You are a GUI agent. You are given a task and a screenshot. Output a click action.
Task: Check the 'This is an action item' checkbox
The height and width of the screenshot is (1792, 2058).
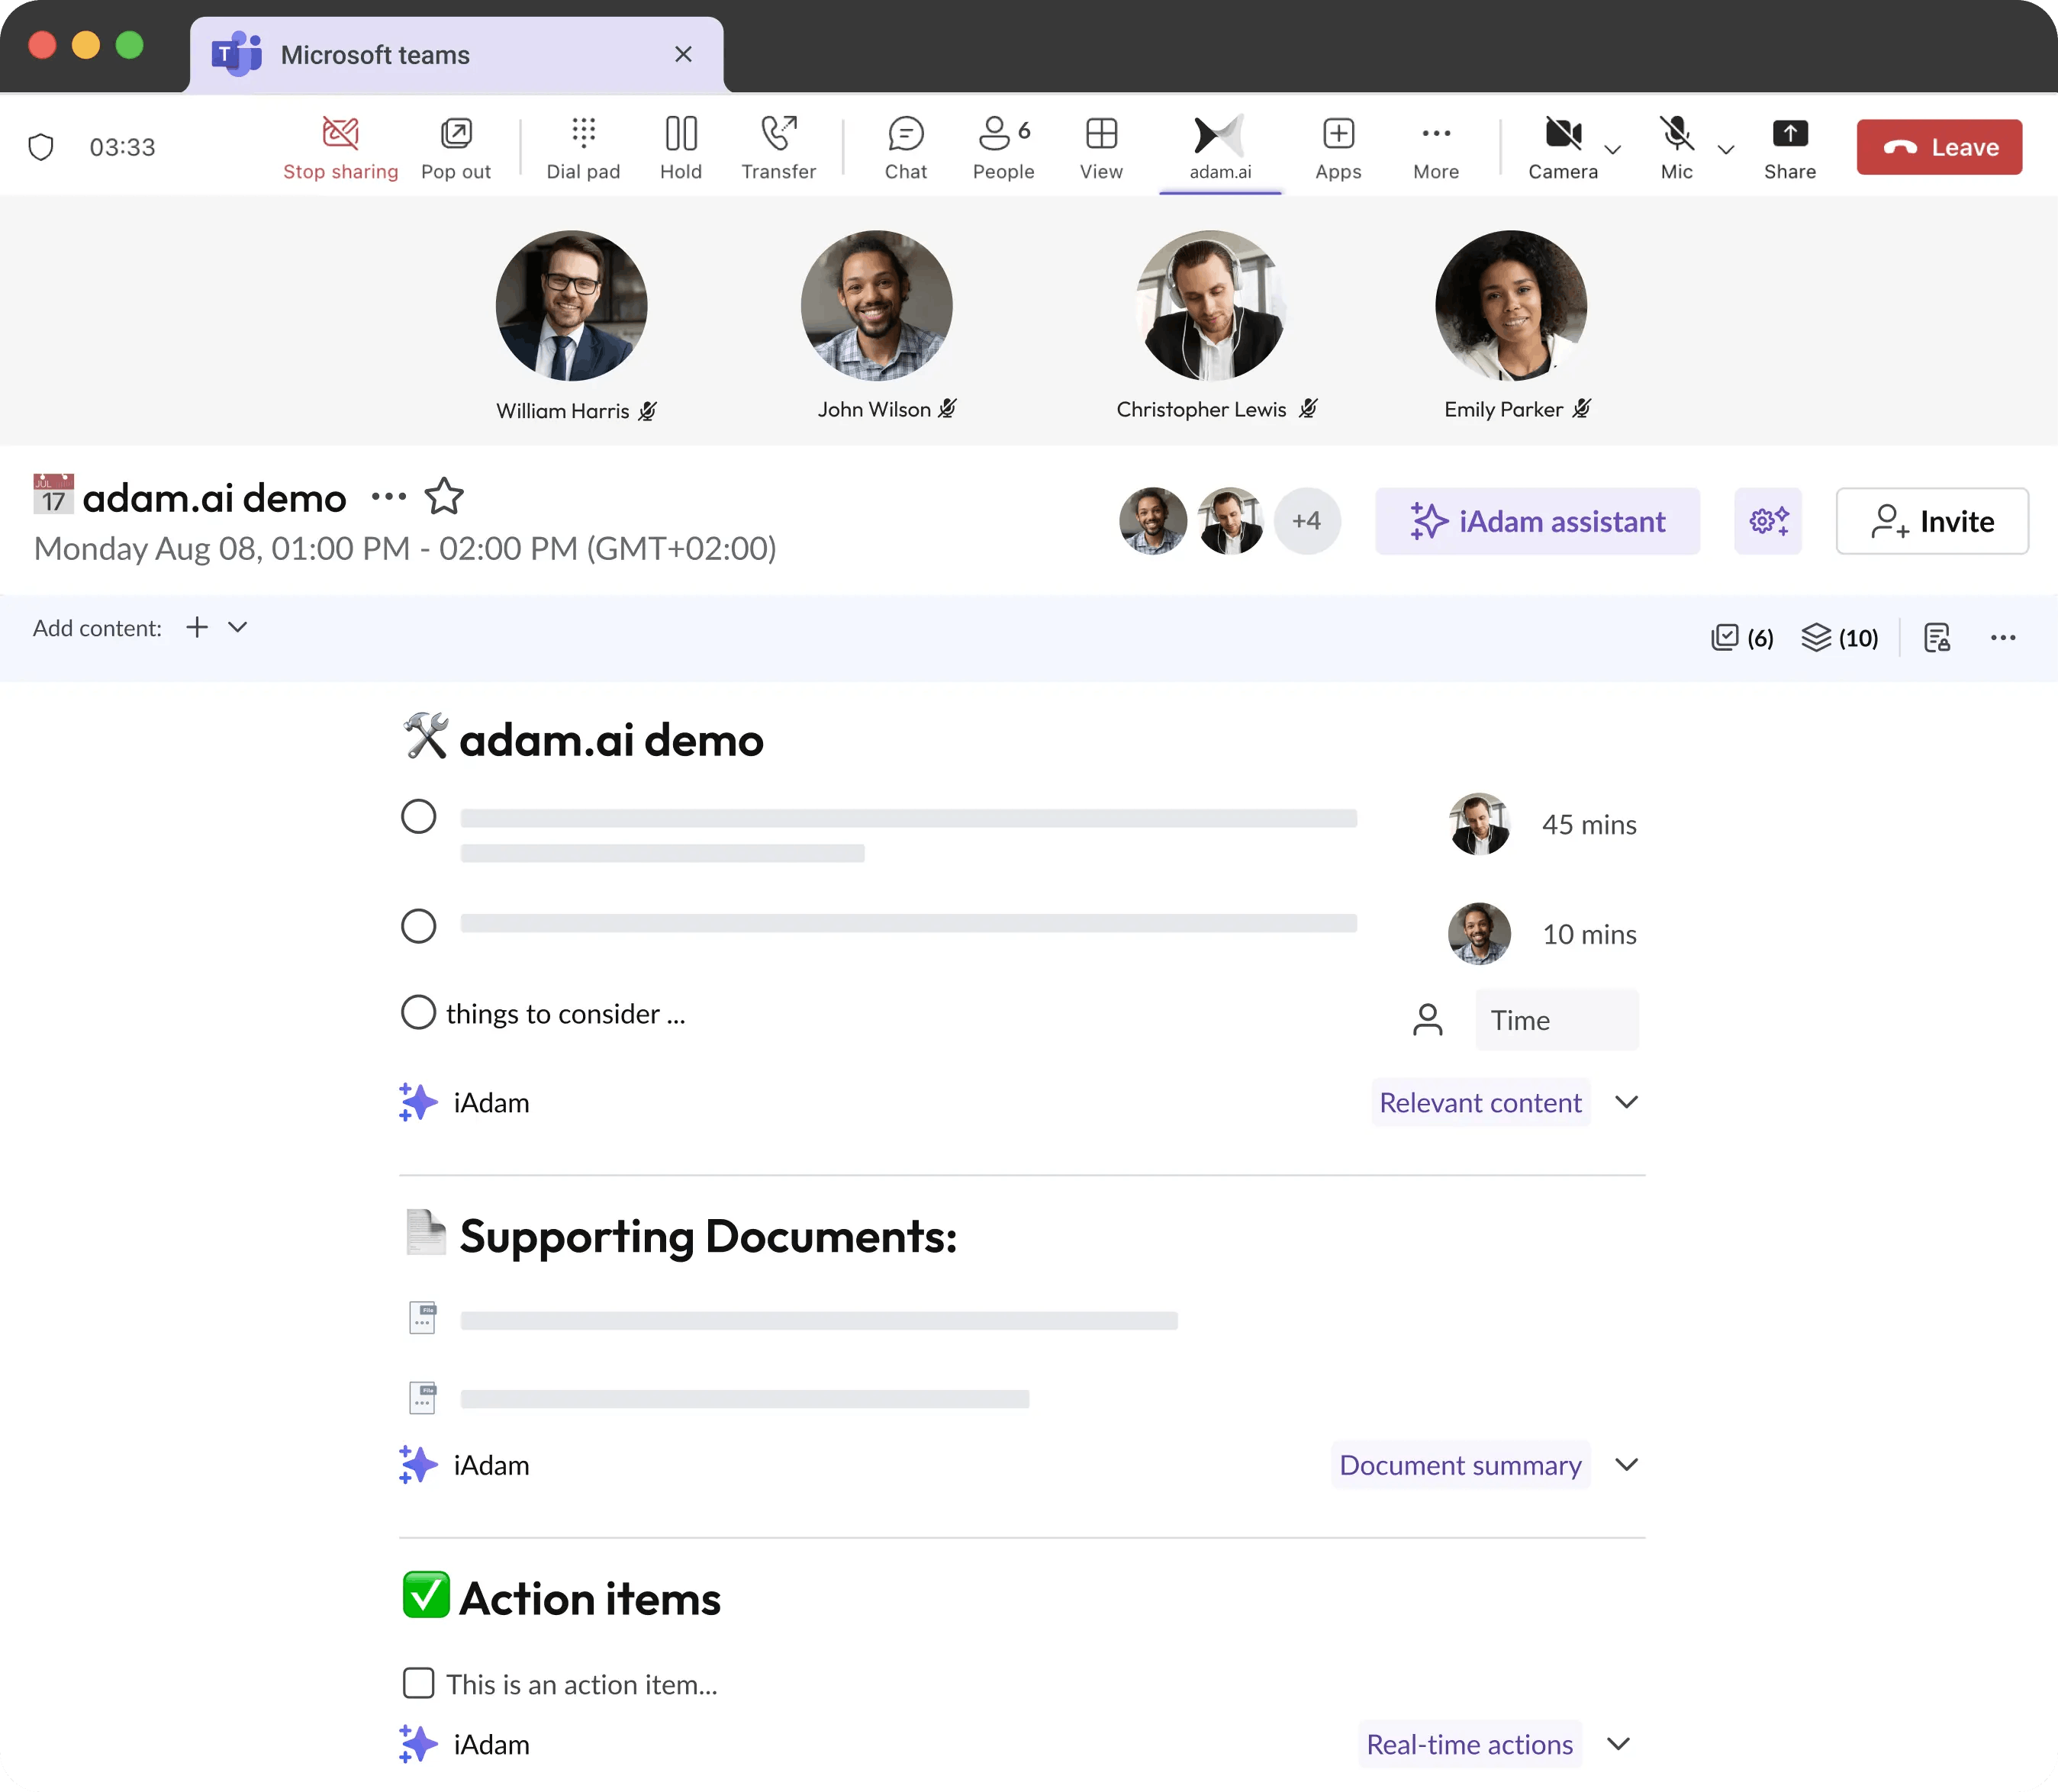tap(418, 1683)
